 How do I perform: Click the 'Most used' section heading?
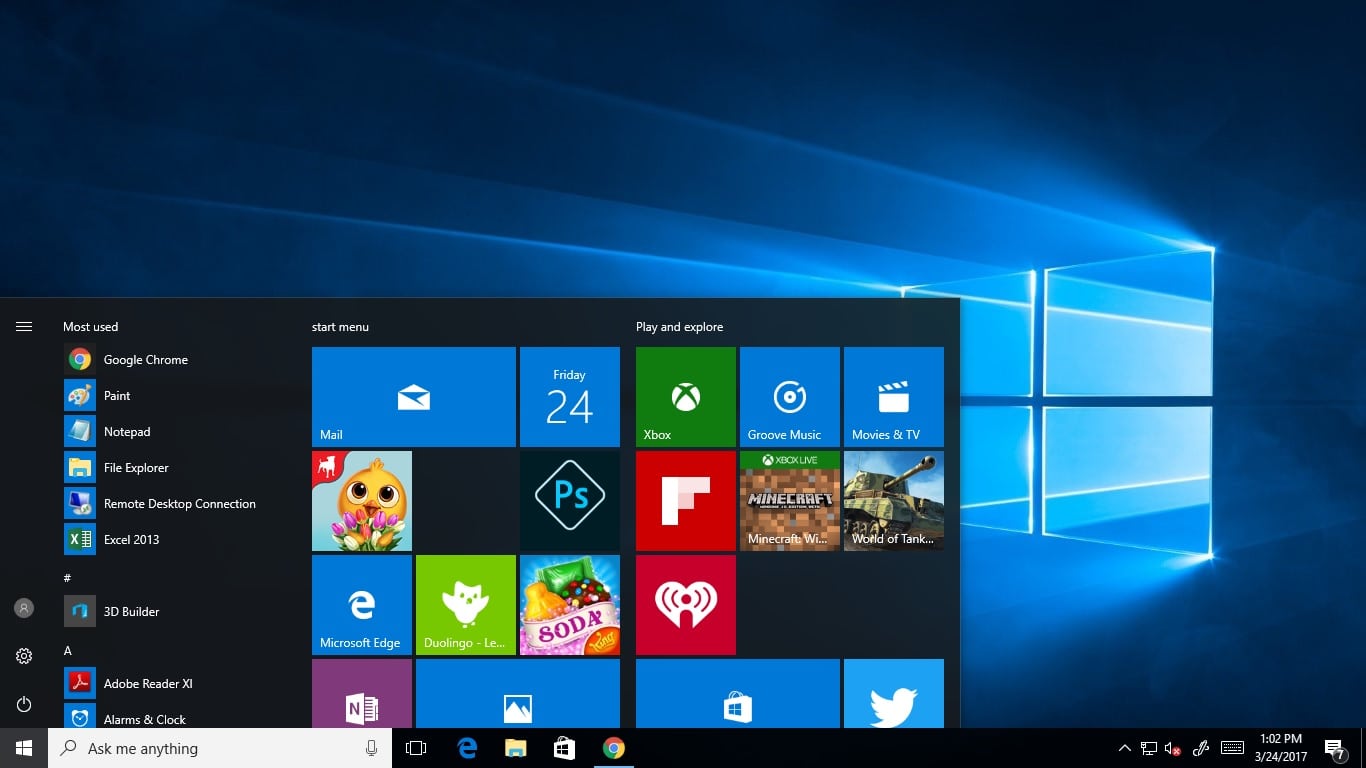pos(90,327)
